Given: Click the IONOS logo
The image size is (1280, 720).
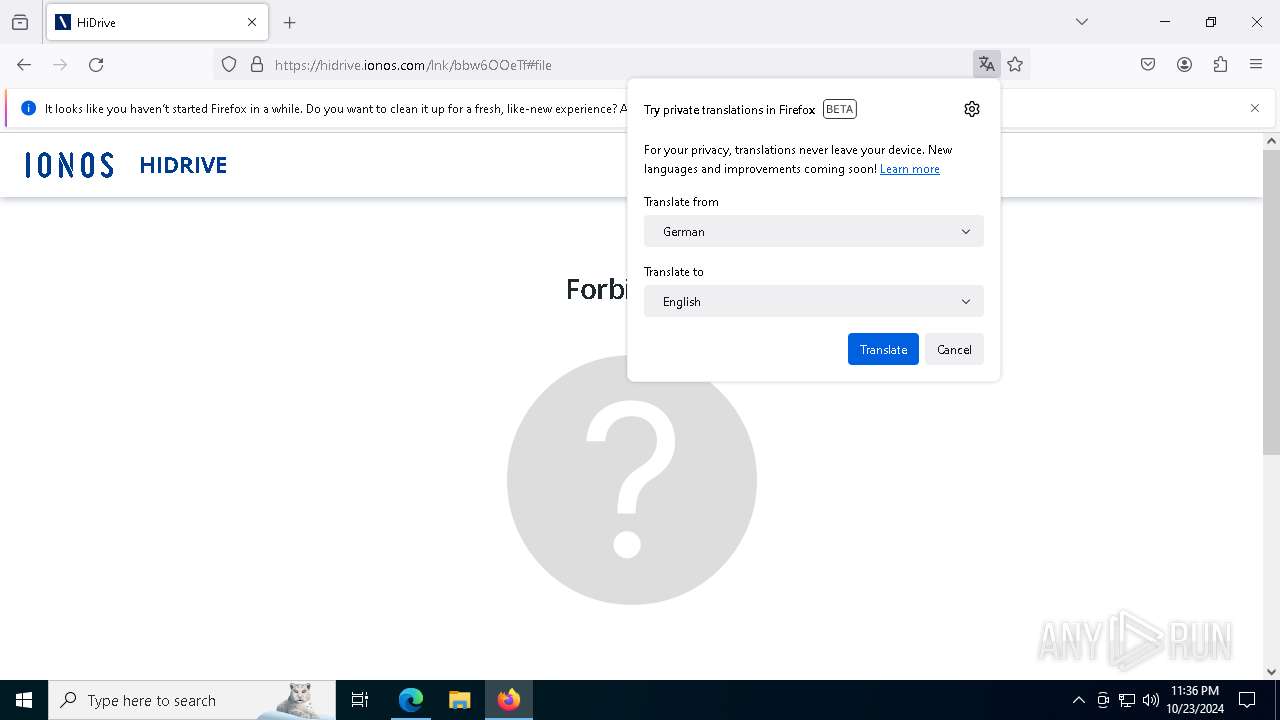Looking at the screenshot, I should pos(70,165).
